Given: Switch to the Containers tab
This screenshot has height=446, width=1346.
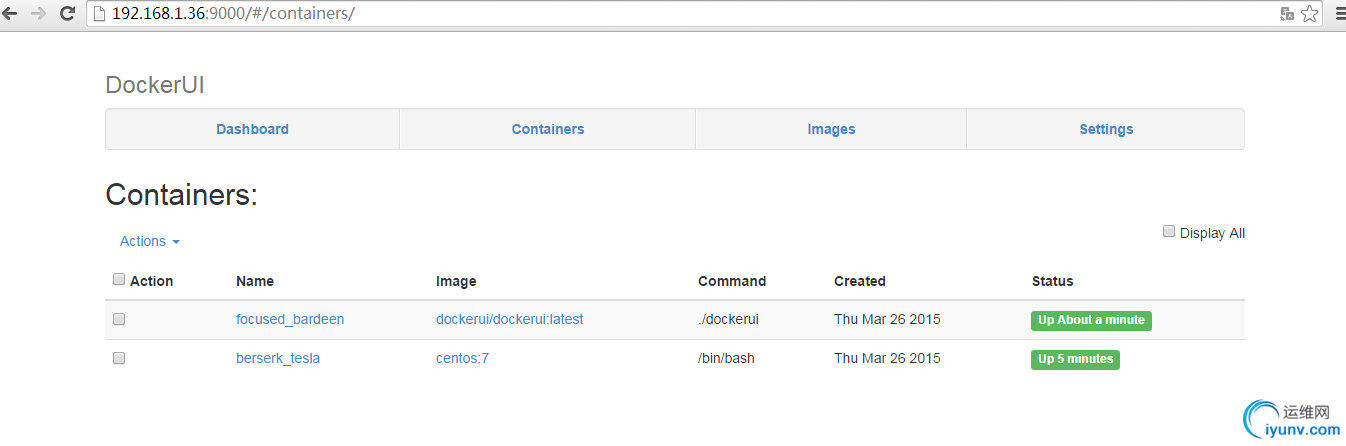Looking at the screenshot, I should point(548,129).
